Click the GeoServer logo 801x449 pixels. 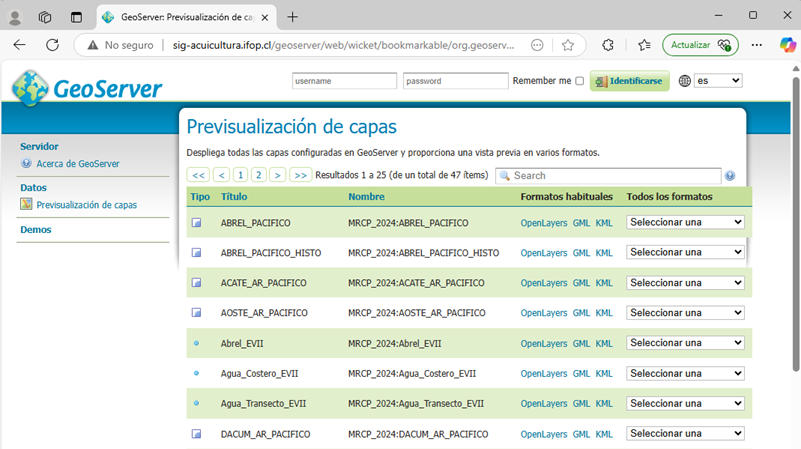(x=87, y=88)
